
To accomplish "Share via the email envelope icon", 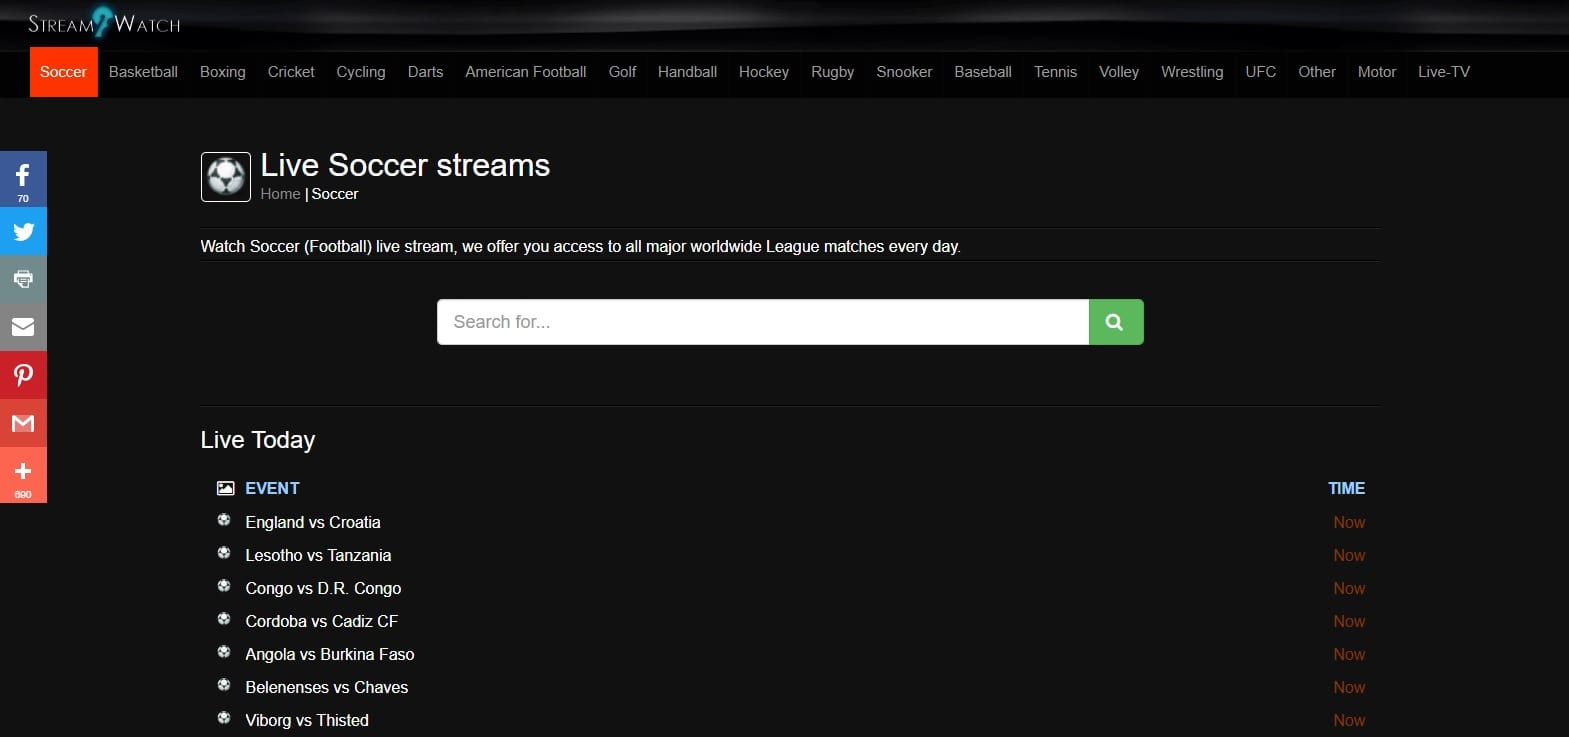I will 23,327.
